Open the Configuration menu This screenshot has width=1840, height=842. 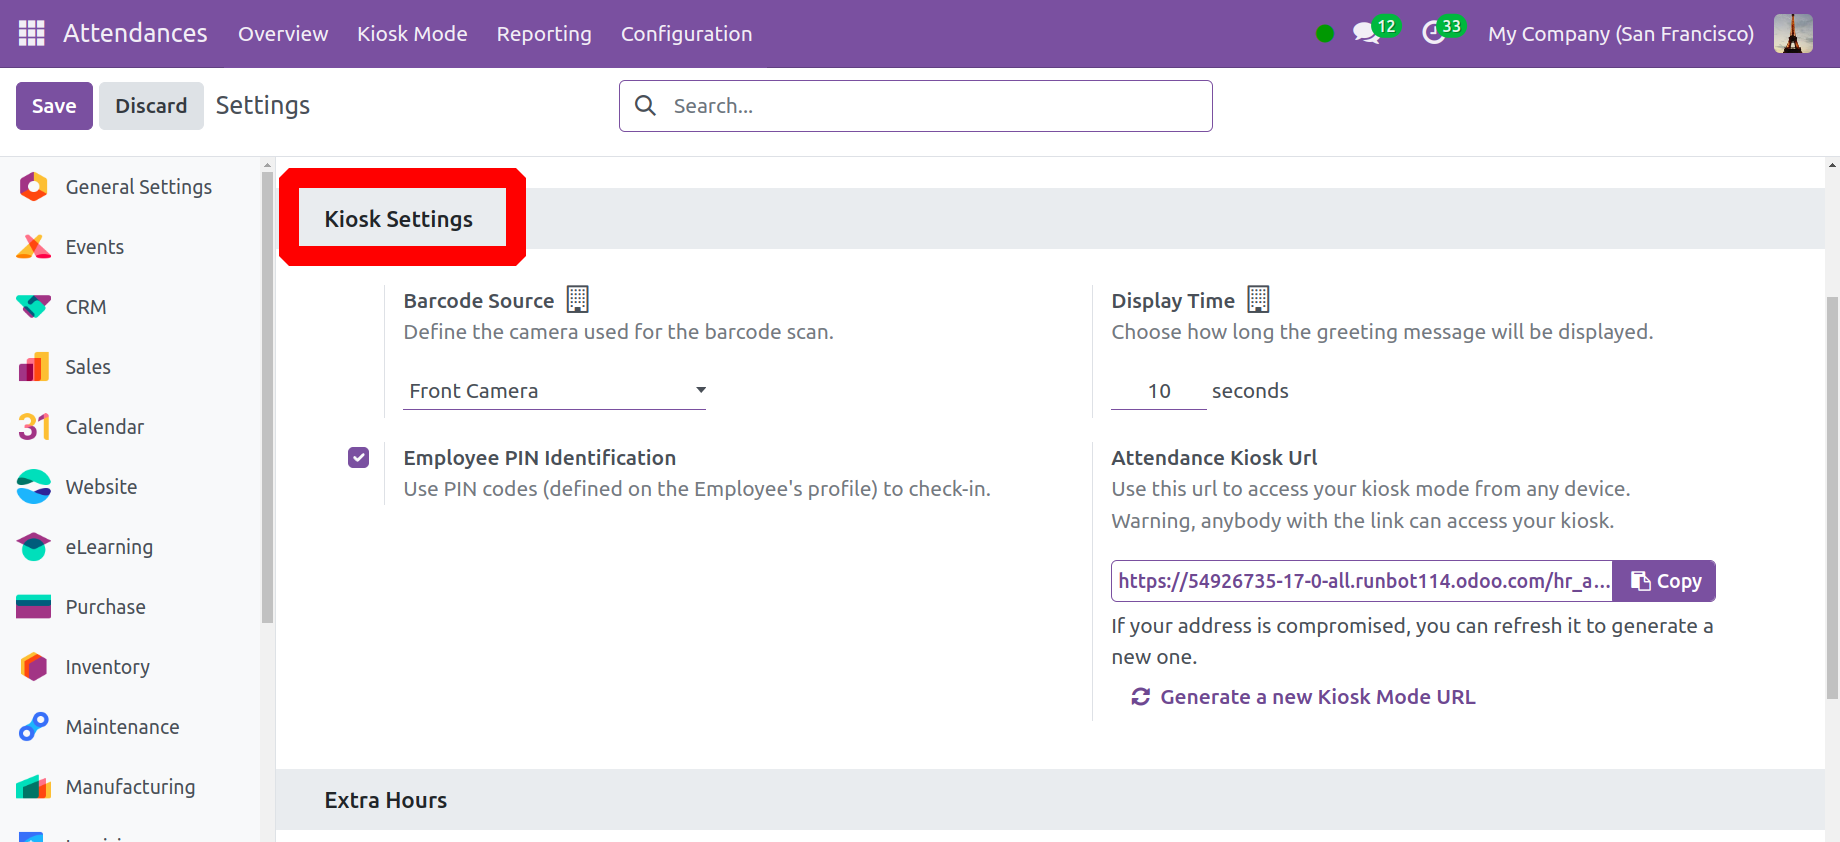tap(686, 33)
